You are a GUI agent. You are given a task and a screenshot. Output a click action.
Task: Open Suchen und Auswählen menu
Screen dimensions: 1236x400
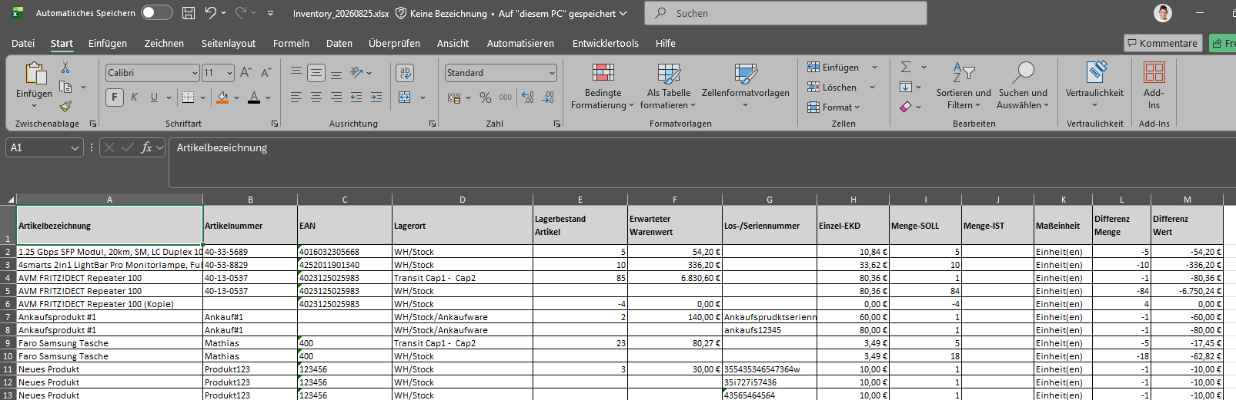click(x=1022, y=86)
